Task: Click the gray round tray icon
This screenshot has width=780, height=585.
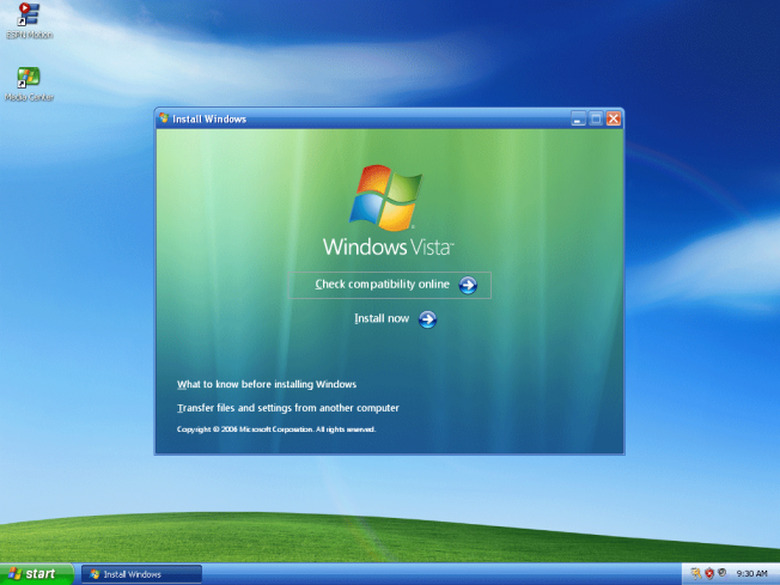Action: point(722,573)
